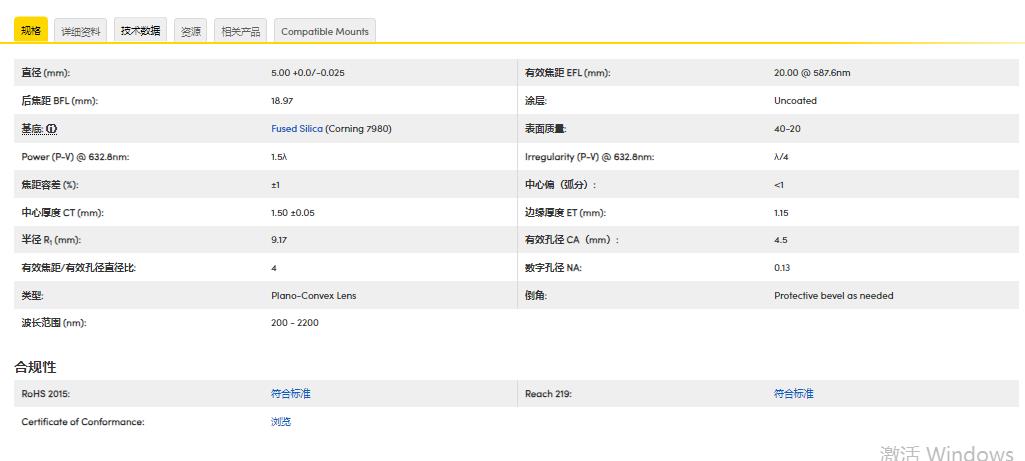Click the wavelength range value 200 - 2200
Screen dimensions: 1025x461
[295, 323]
